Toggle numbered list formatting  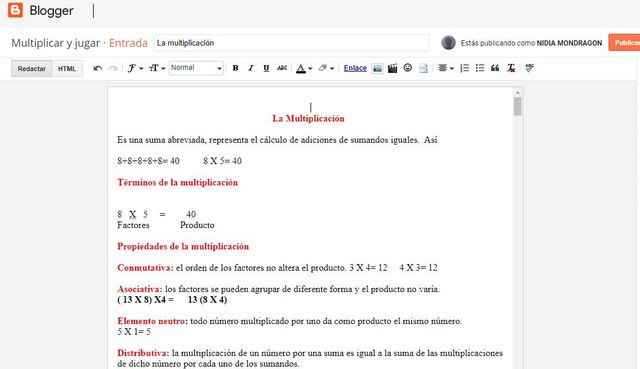[x=464, y=68]
